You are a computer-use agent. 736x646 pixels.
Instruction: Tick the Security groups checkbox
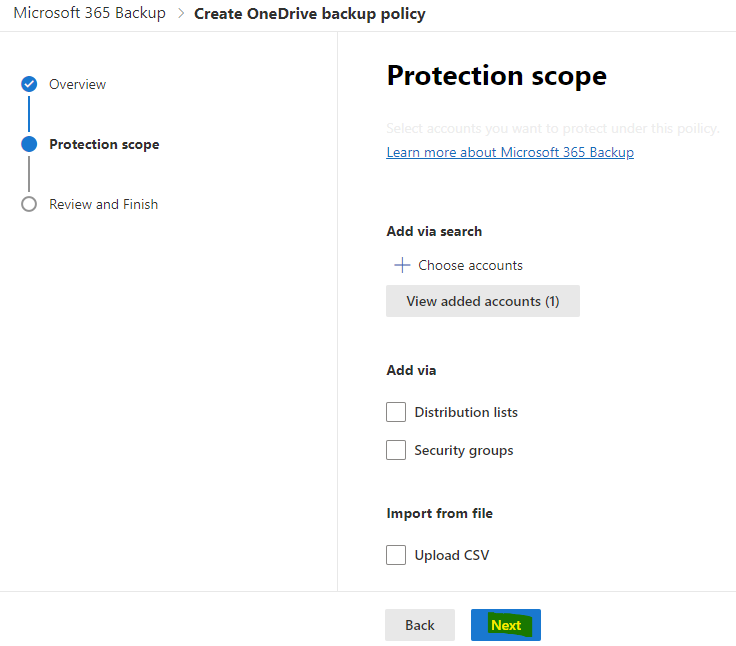click(x=396, y=450)
